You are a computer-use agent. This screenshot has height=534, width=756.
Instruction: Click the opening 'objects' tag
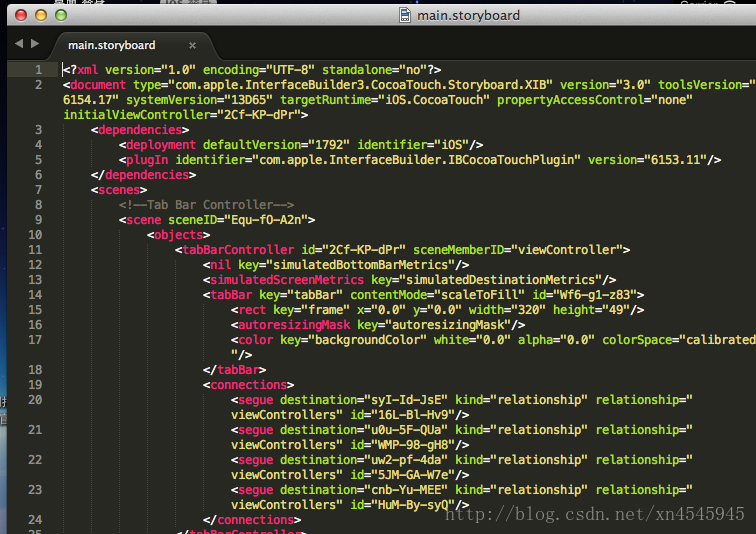[x=178, y=235]
